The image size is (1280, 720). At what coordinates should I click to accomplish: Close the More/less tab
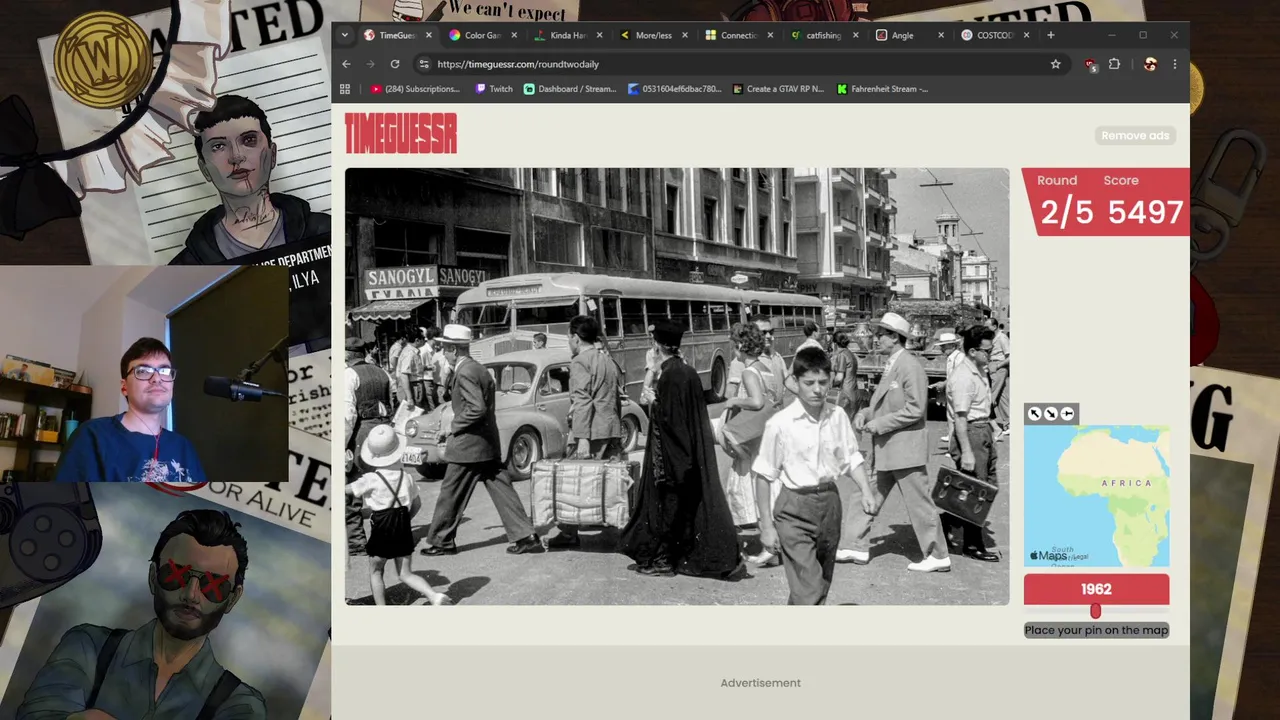685,35
